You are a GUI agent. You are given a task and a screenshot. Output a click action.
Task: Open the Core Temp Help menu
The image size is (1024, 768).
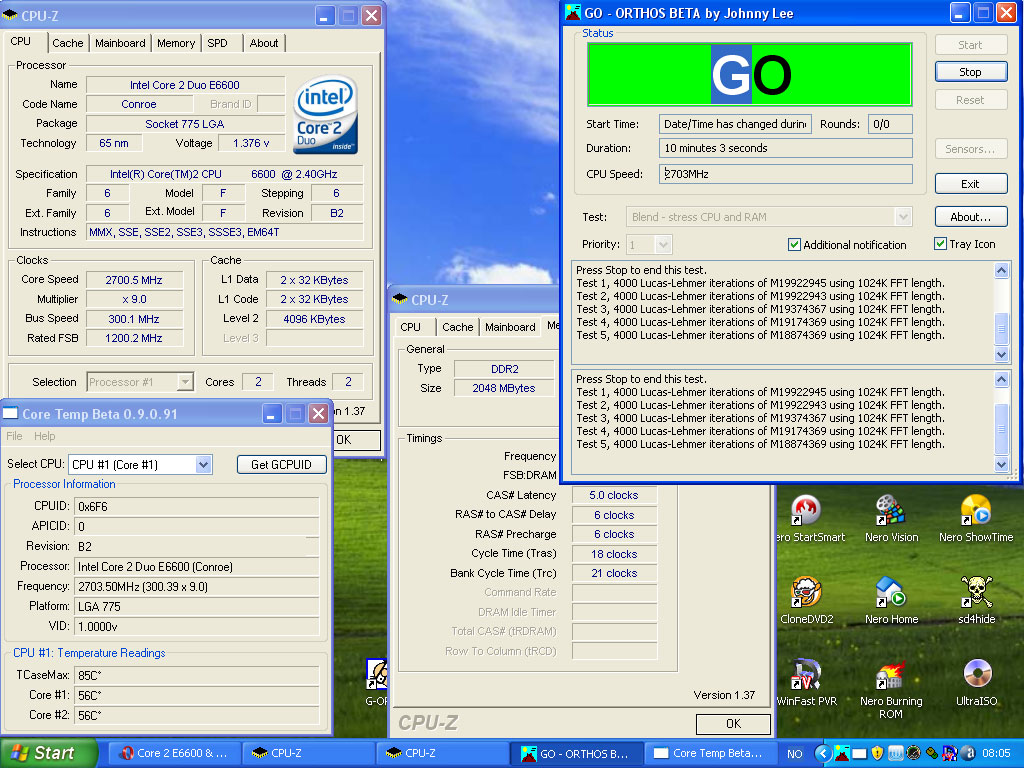44,436
